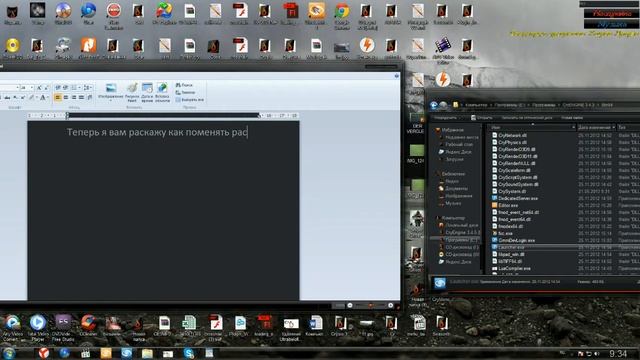
Task: Open Any Video Converter desktop icon
Action: tap(12, 327)
